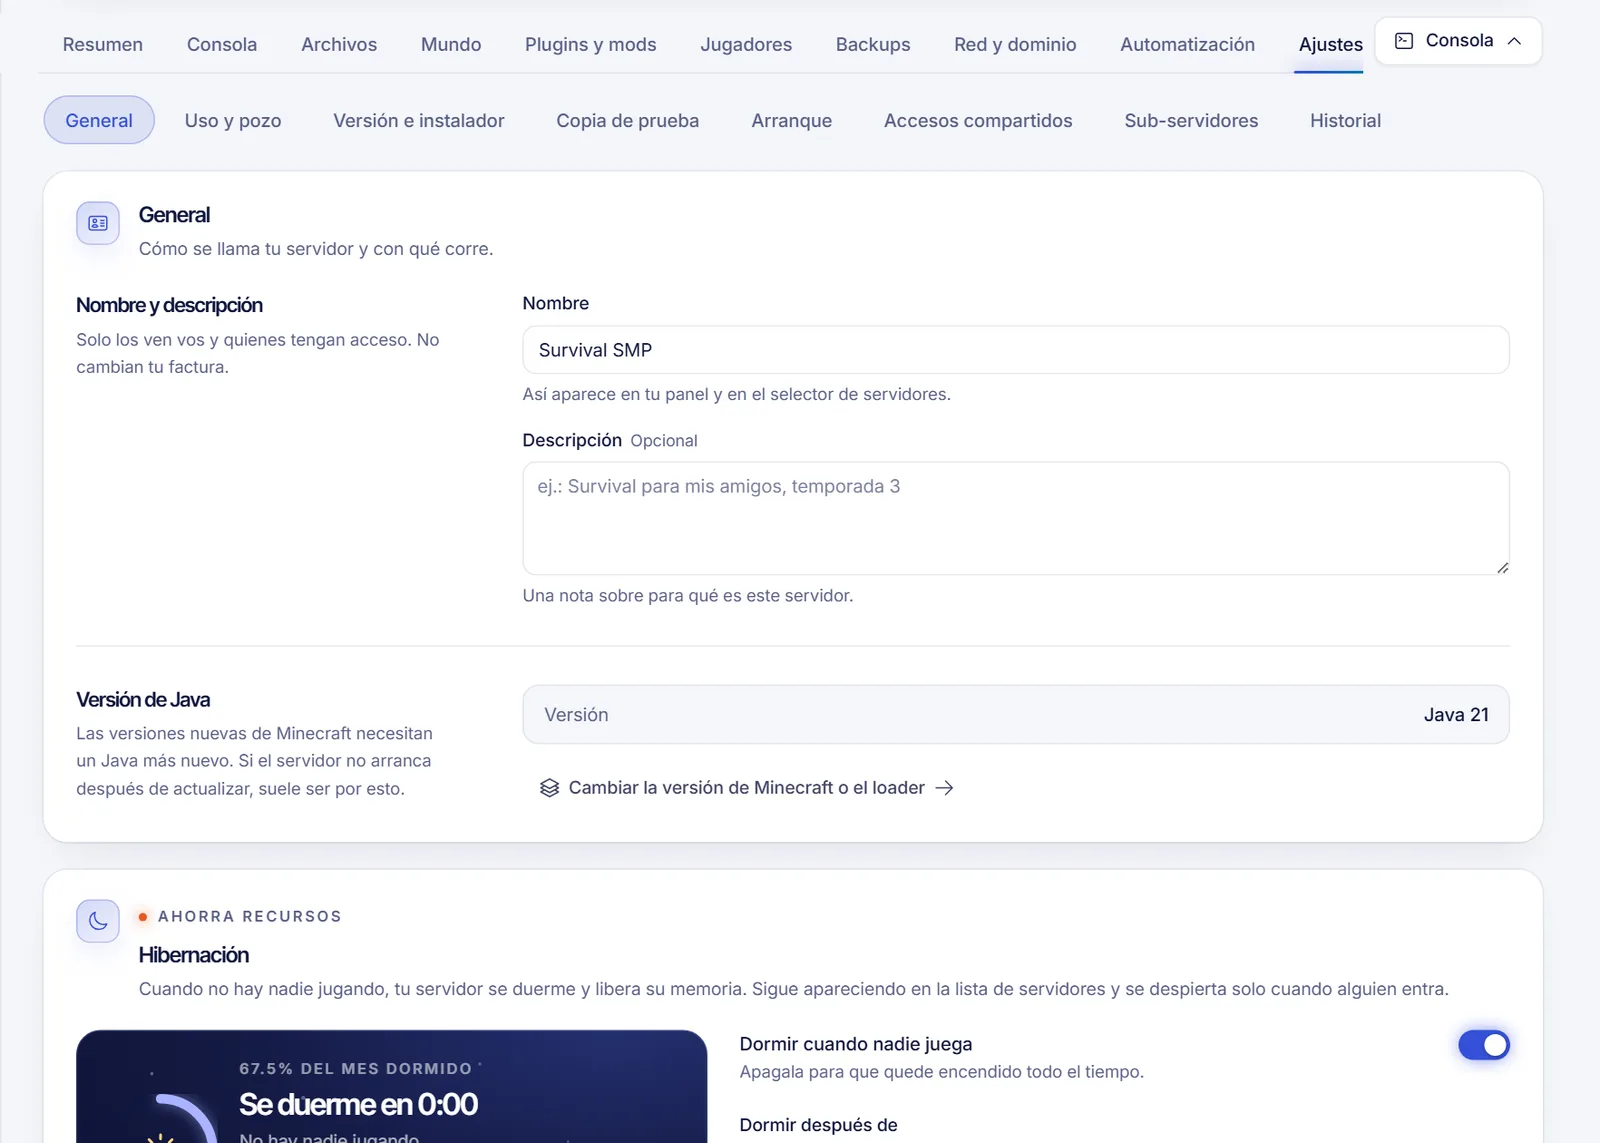Open the Historial sub-tab
The width and height of the screenshot is (1600, 1143).
[1345, 120]
